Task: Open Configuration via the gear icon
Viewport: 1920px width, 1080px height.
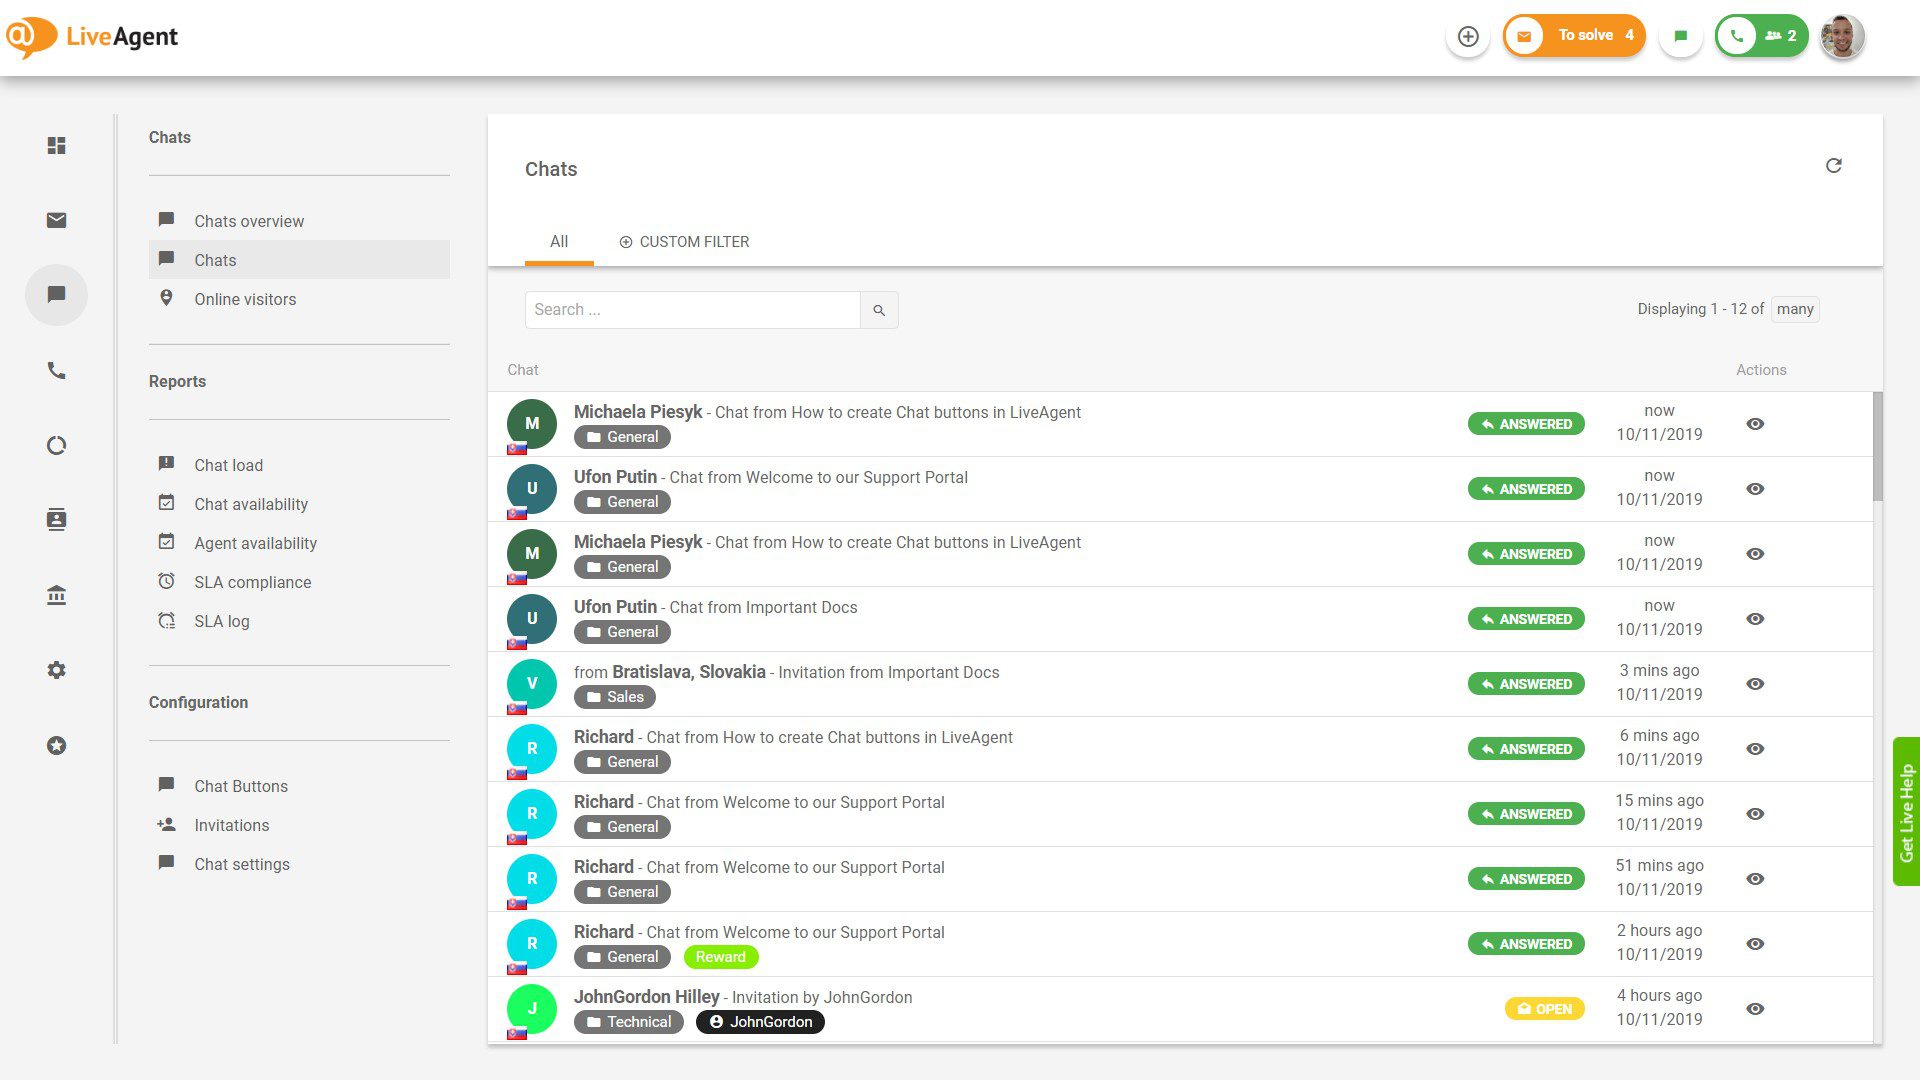Action: [56, 669]
